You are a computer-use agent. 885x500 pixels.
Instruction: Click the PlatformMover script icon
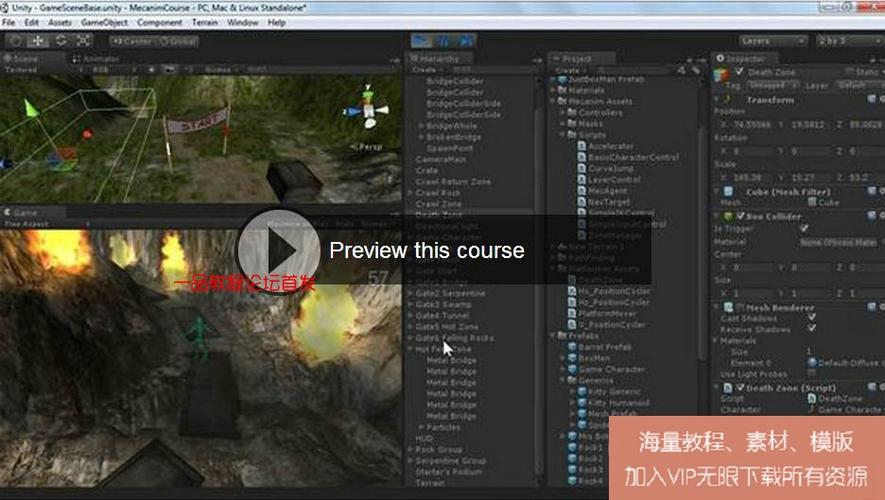(572, 313)
